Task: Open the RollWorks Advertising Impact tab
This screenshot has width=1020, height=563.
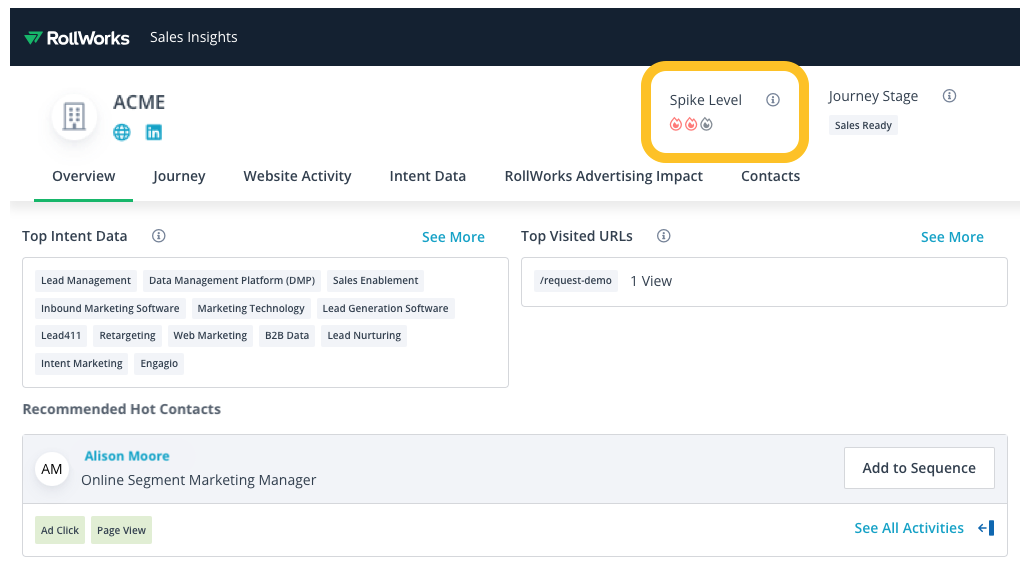Action: click(x=604, y=176)
